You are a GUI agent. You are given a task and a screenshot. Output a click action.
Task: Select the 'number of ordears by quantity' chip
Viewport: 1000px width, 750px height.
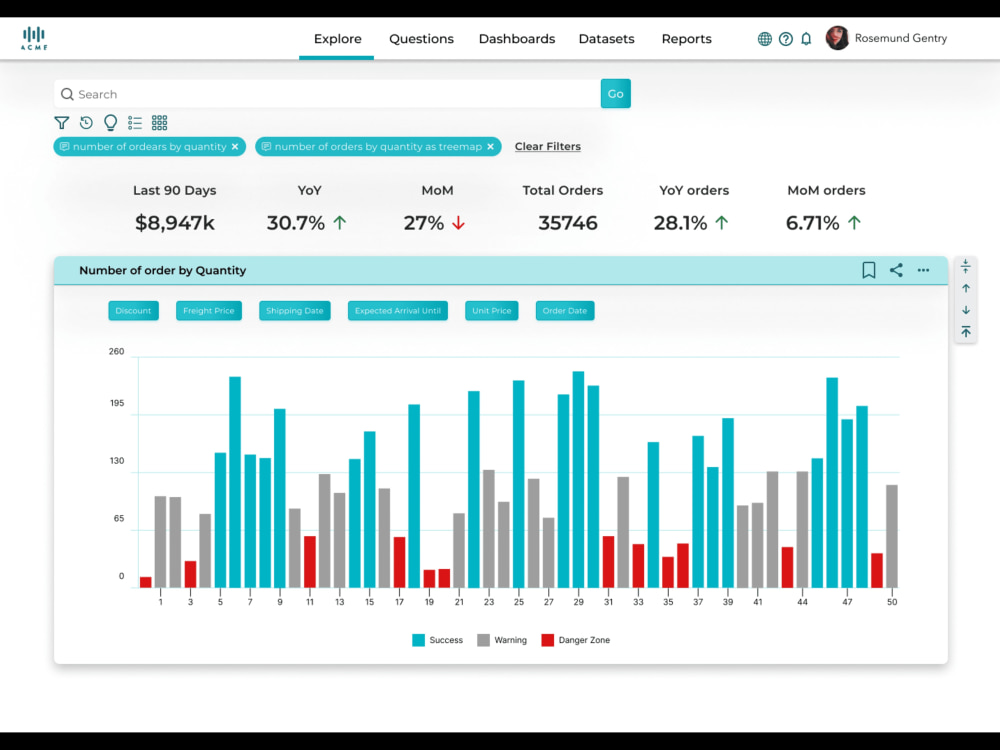pyautogui.click(x=149, y=147)
